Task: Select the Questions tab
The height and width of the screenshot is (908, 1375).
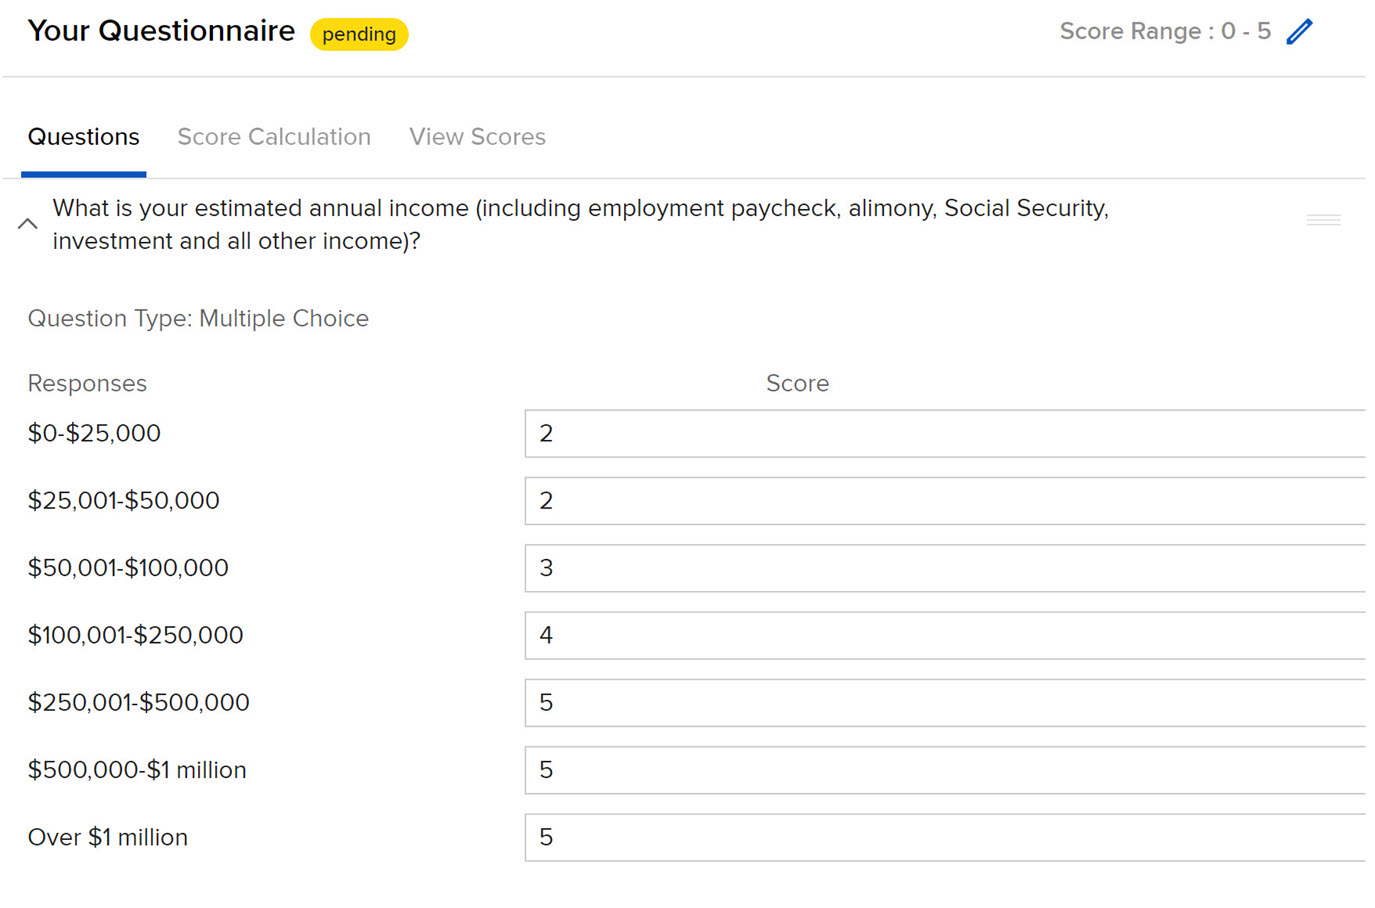Action: [84, 137]
